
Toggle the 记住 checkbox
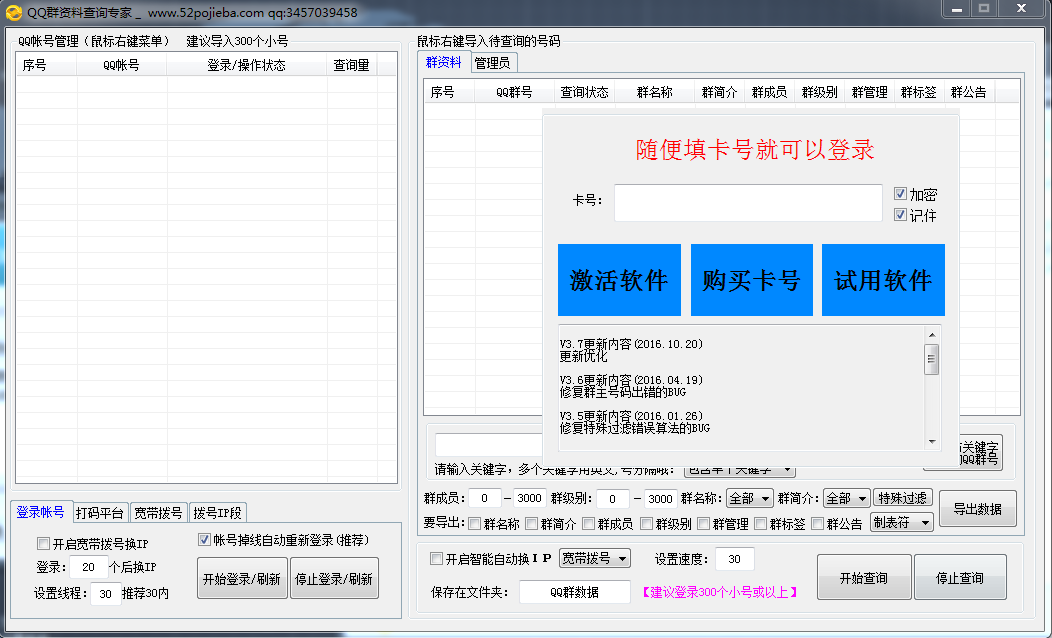coord(900,215)
